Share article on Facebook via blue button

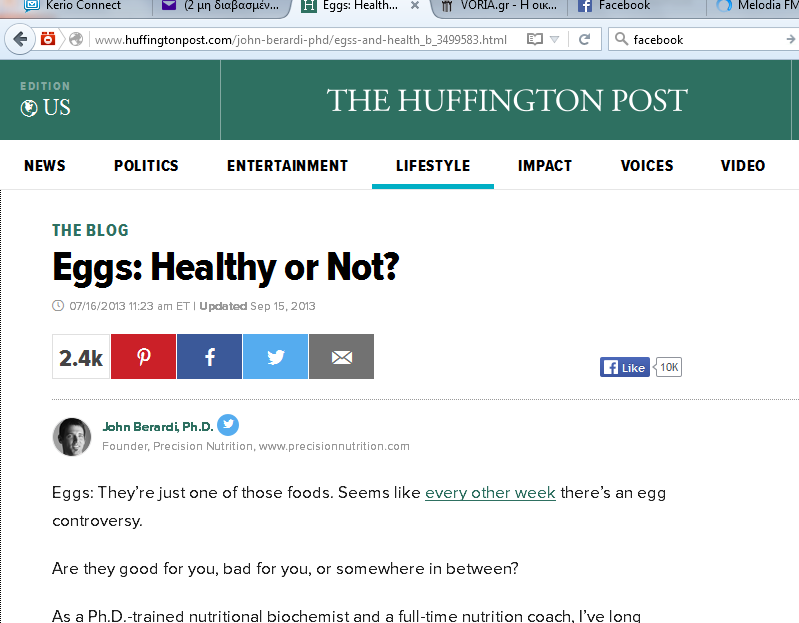[x=209, y=357]
